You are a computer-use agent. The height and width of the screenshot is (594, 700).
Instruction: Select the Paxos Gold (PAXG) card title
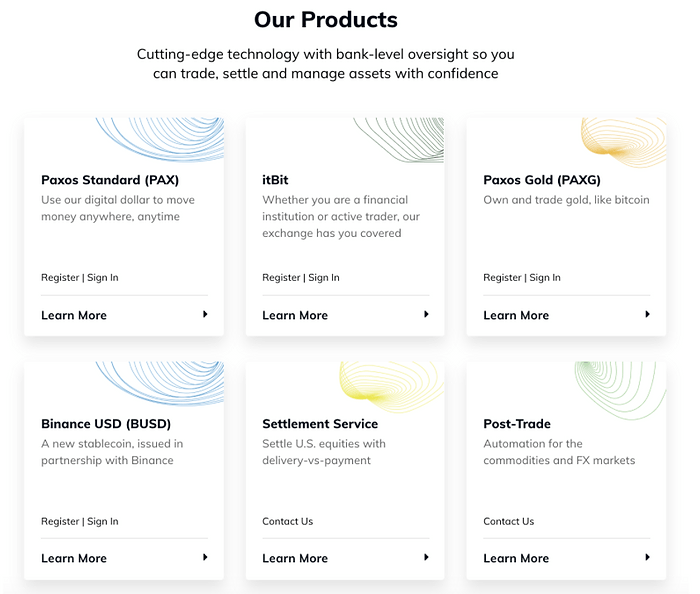click(x=542, y=180)
